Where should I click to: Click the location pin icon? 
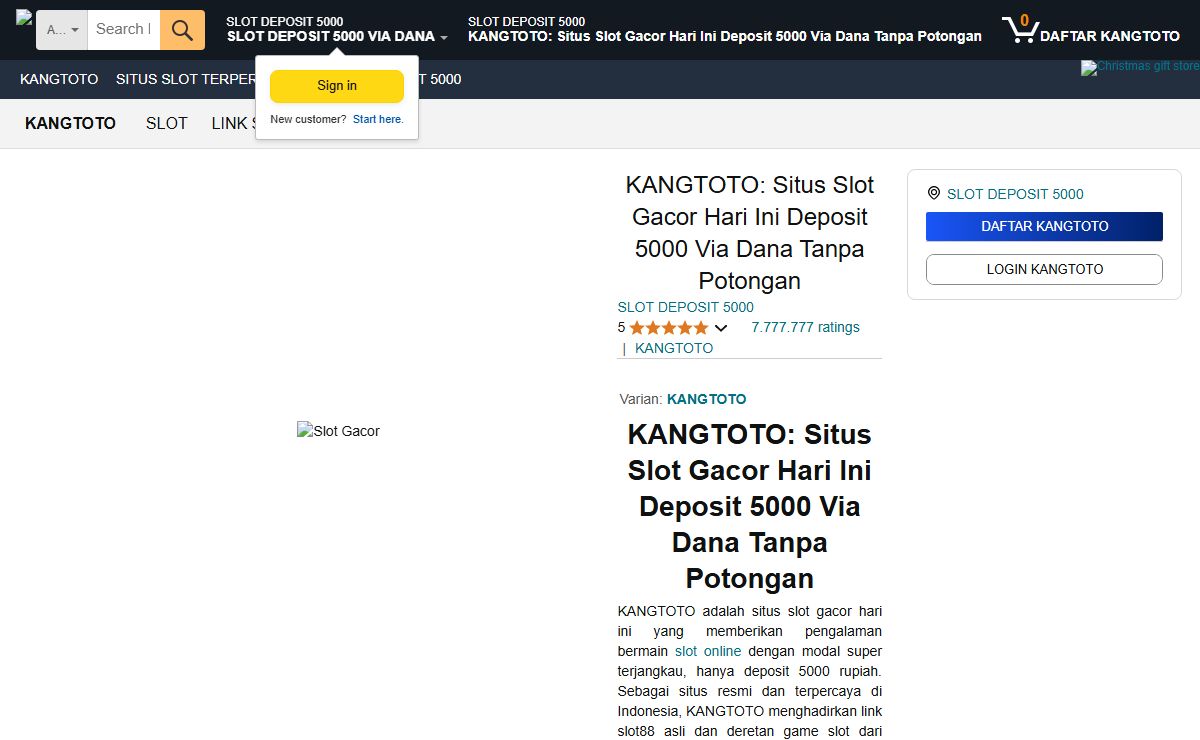[934, 193]
